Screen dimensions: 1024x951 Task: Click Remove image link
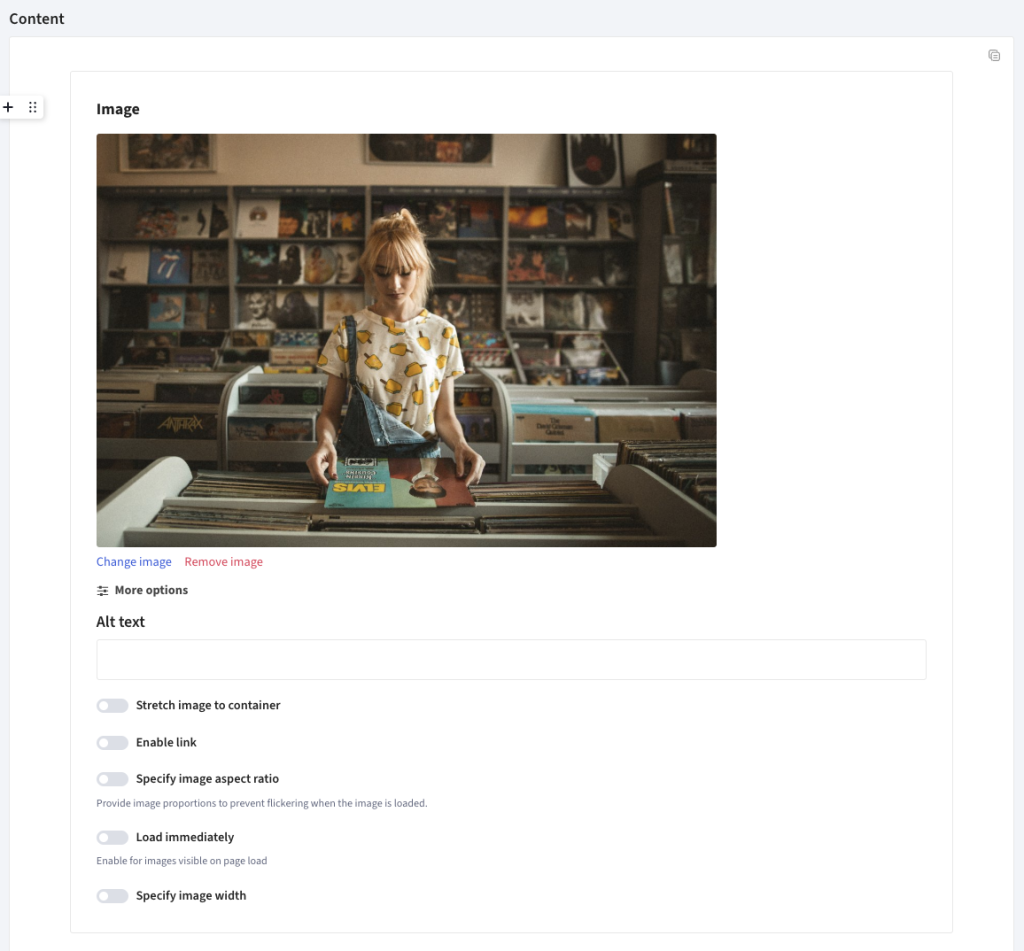(223, 562)
